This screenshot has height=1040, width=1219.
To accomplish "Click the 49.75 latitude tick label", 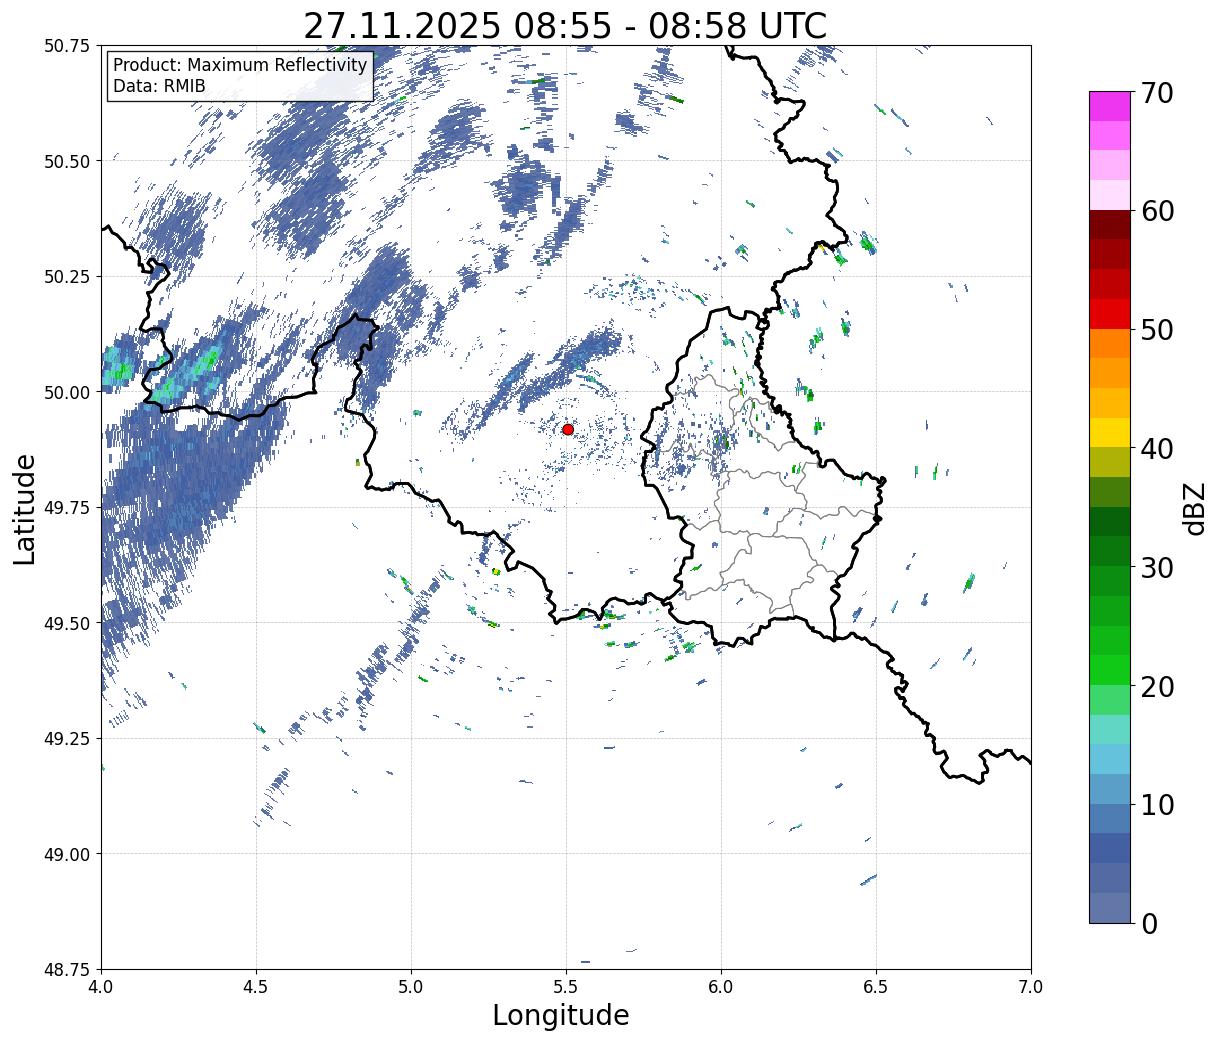I will 68,508.
